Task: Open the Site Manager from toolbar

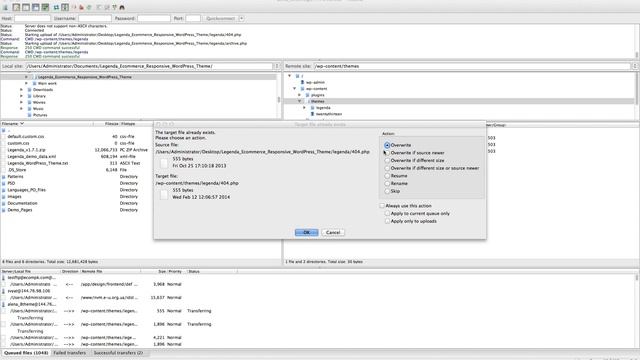Action: coord(5,7)
